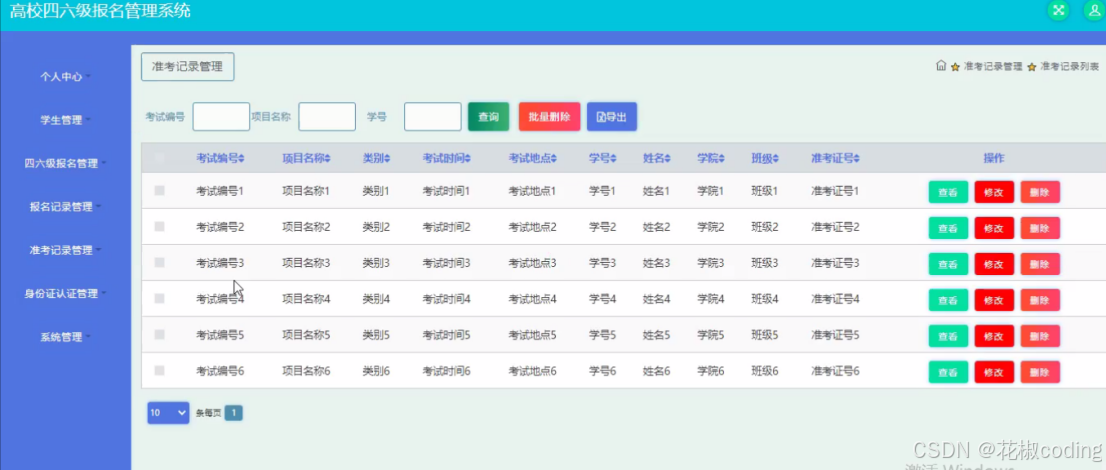The width and height of the screenshot is (1106, 470).
Task: Sort by 准考证号 column sort arrows
Action: [x=857, y=159]
